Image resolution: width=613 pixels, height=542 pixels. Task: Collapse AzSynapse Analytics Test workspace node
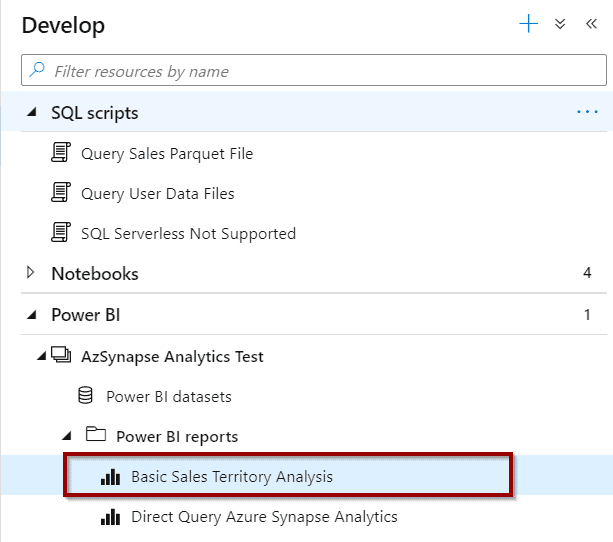pyautogui.click(x=41, y=356)
